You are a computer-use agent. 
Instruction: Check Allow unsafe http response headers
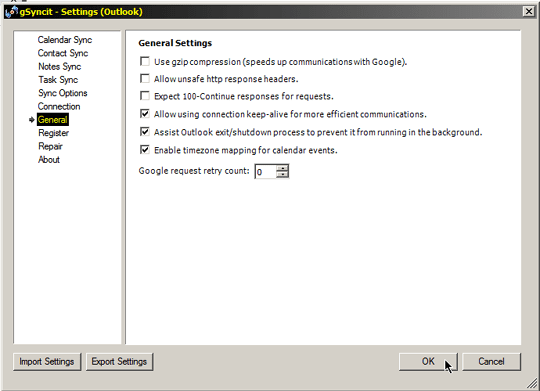145,79
